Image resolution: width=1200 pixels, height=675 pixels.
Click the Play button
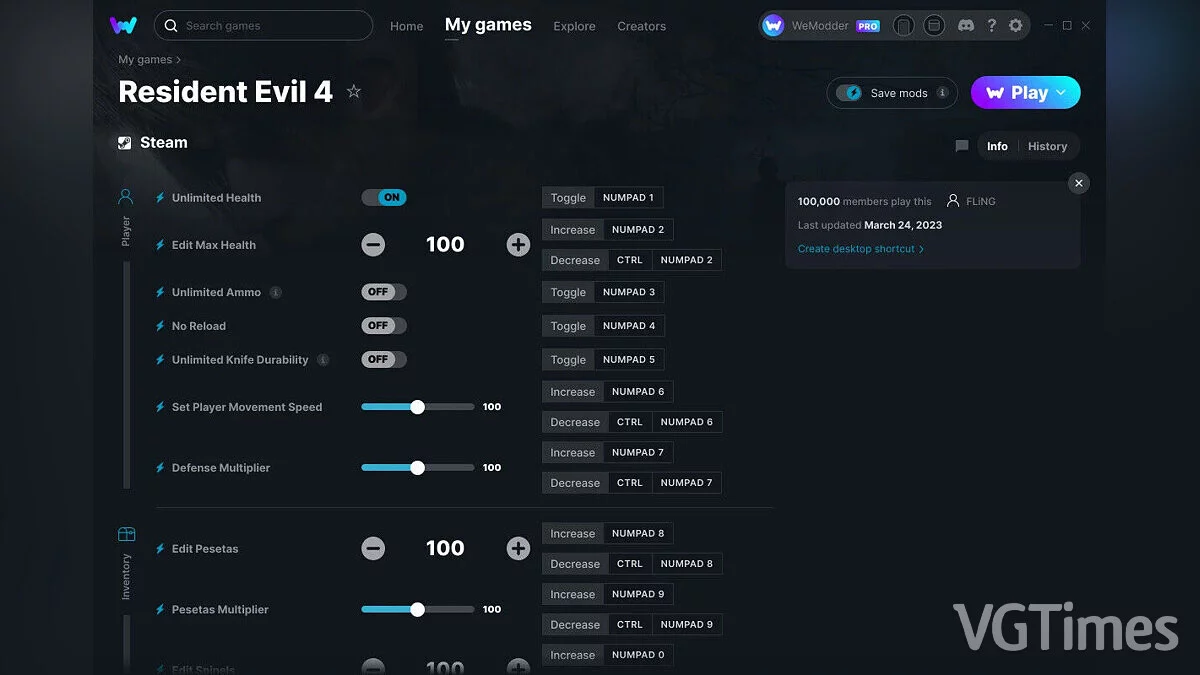coord(1026,93)
